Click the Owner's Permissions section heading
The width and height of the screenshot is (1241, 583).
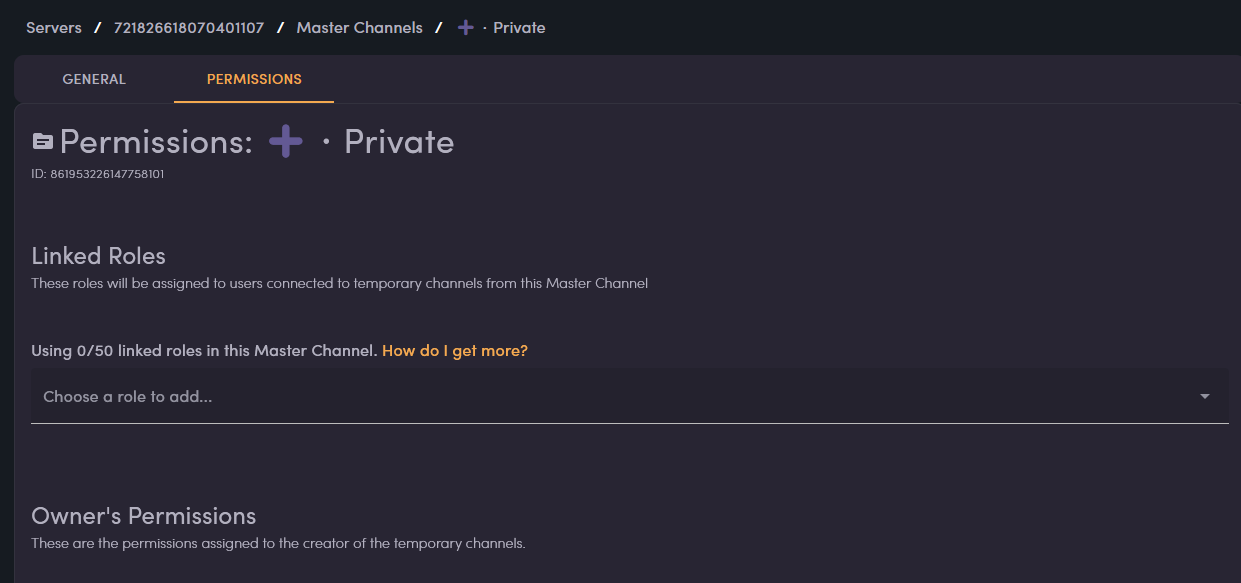(x=144, y=516)
